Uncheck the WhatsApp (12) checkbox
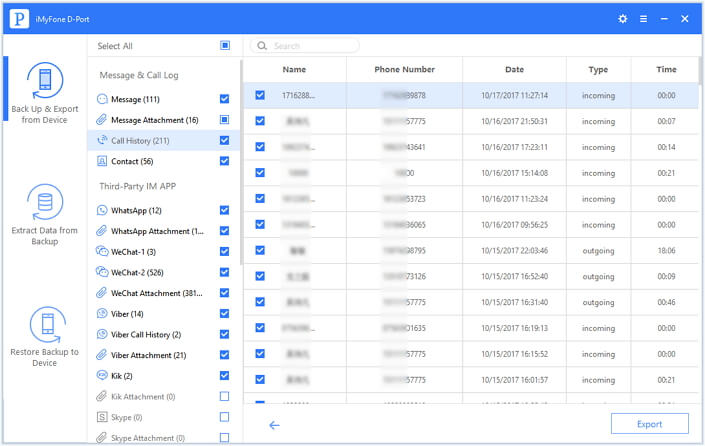This screenshot has height=446, width=705. pos(224,210)
